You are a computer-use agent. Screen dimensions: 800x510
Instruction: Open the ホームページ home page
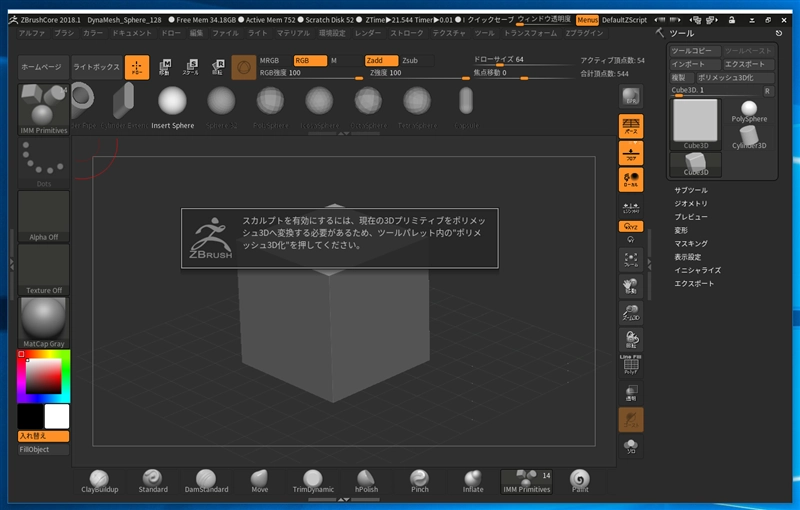pos(43,67)
